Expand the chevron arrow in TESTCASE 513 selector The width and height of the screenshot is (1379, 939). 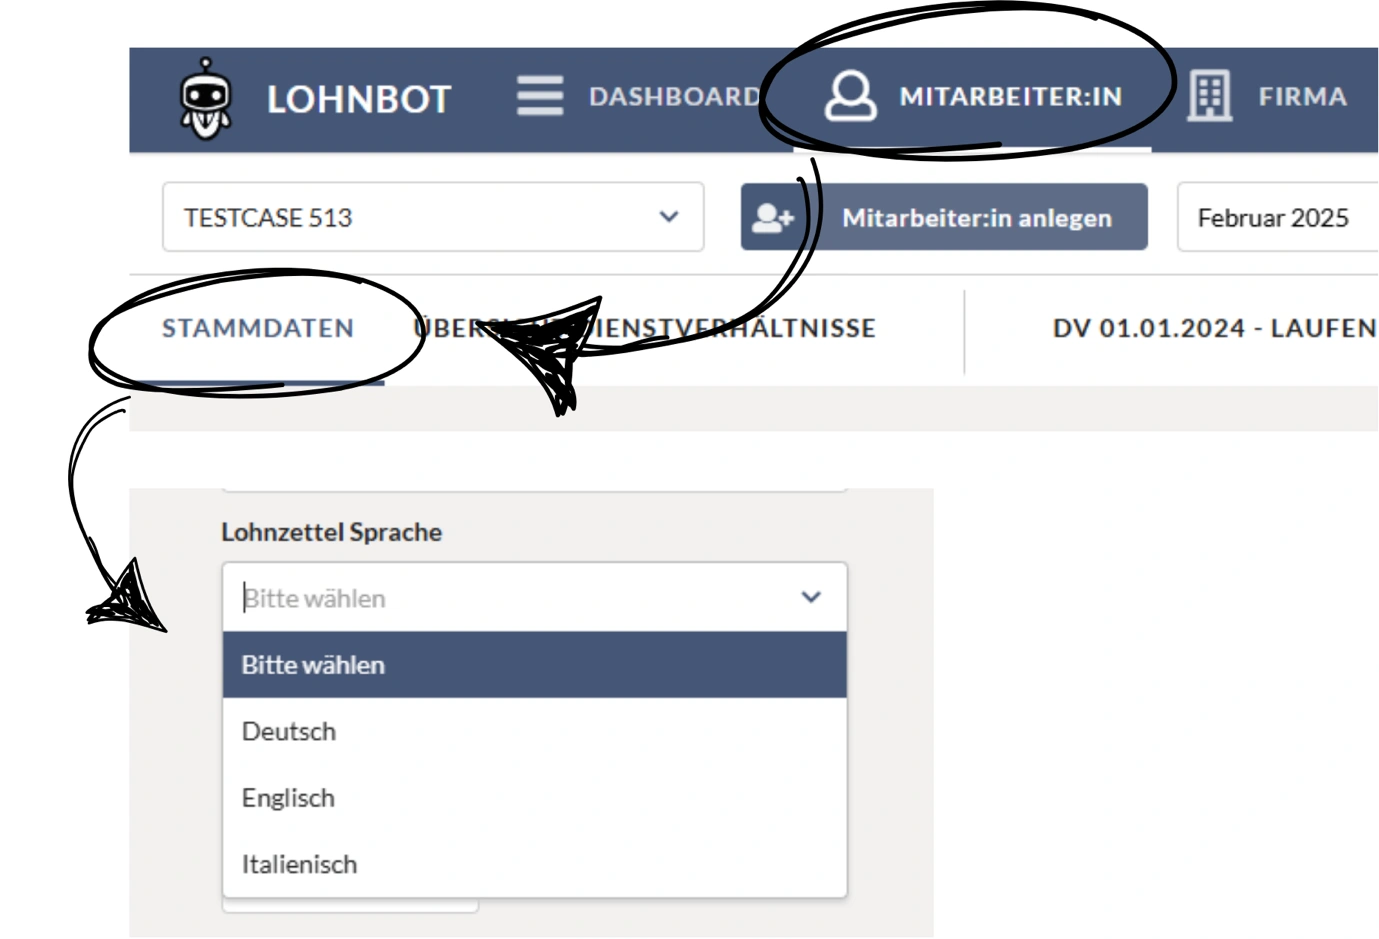pos(669,217)
